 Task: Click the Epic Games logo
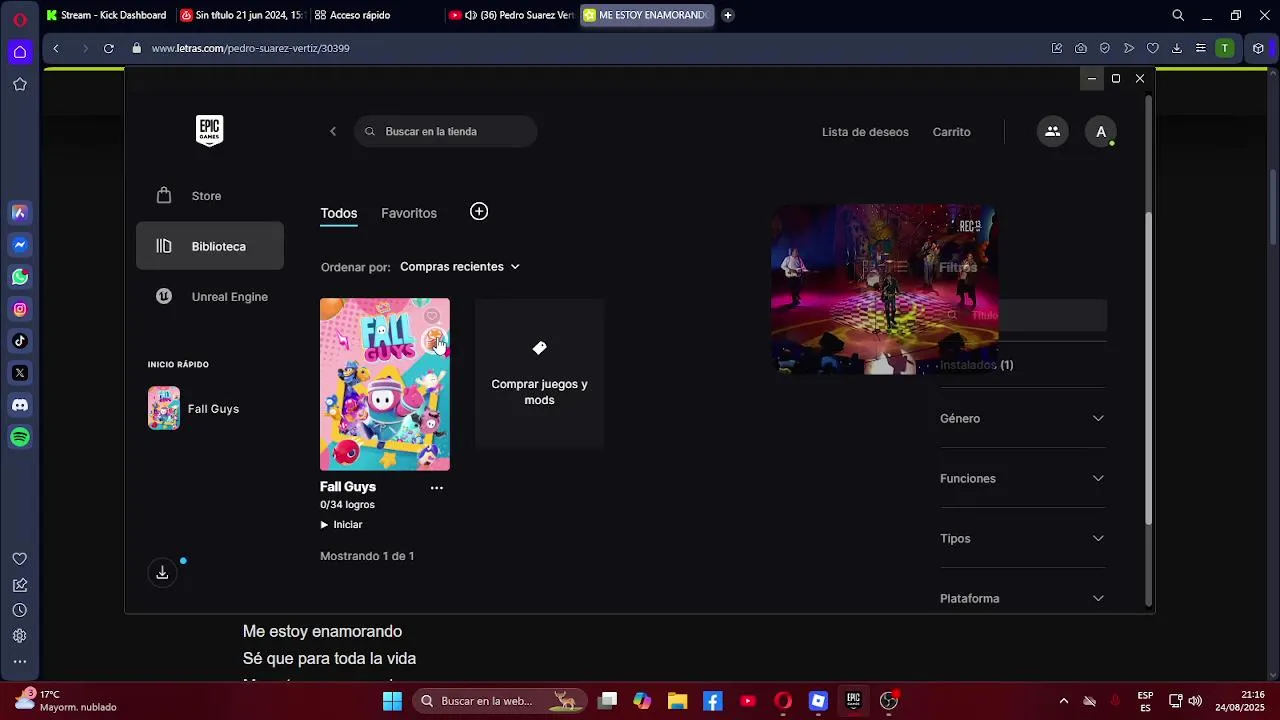click(209, 130)
